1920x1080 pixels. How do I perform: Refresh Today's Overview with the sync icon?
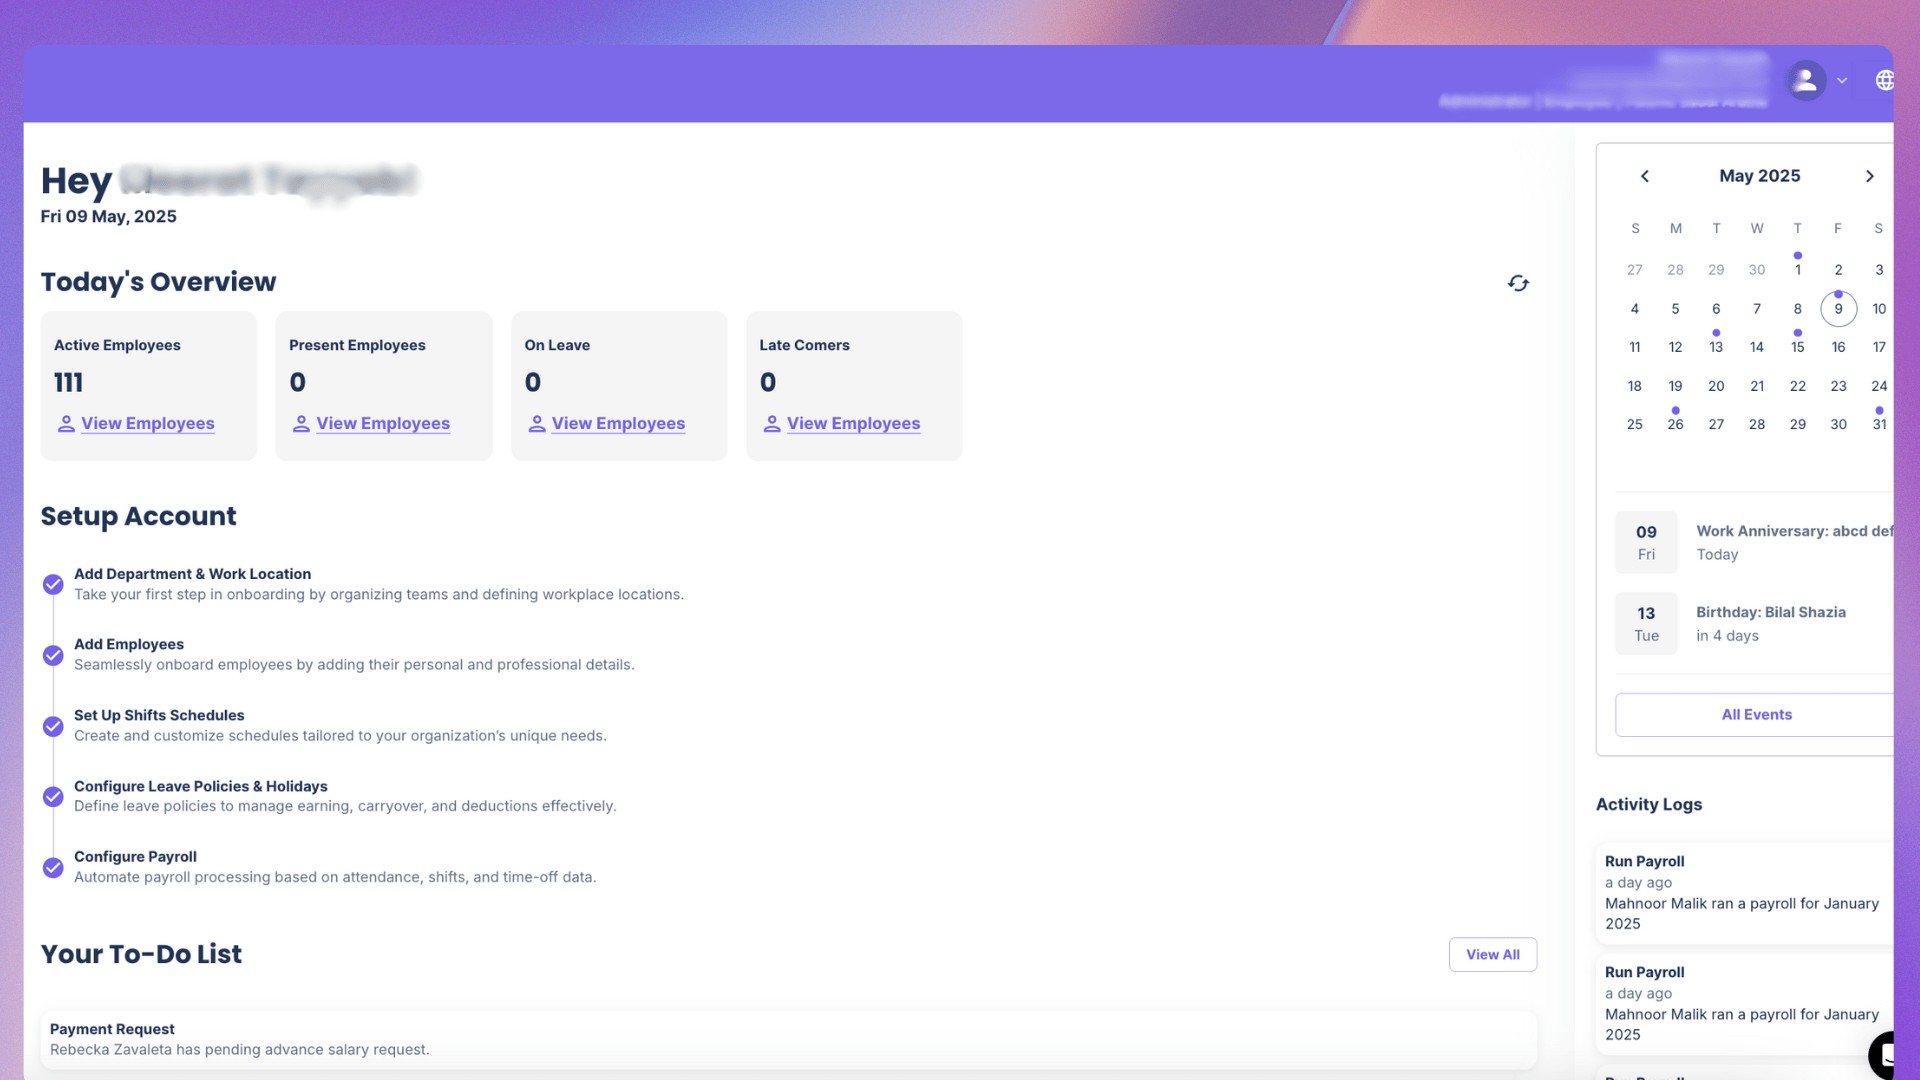(x=1518, y=284)
